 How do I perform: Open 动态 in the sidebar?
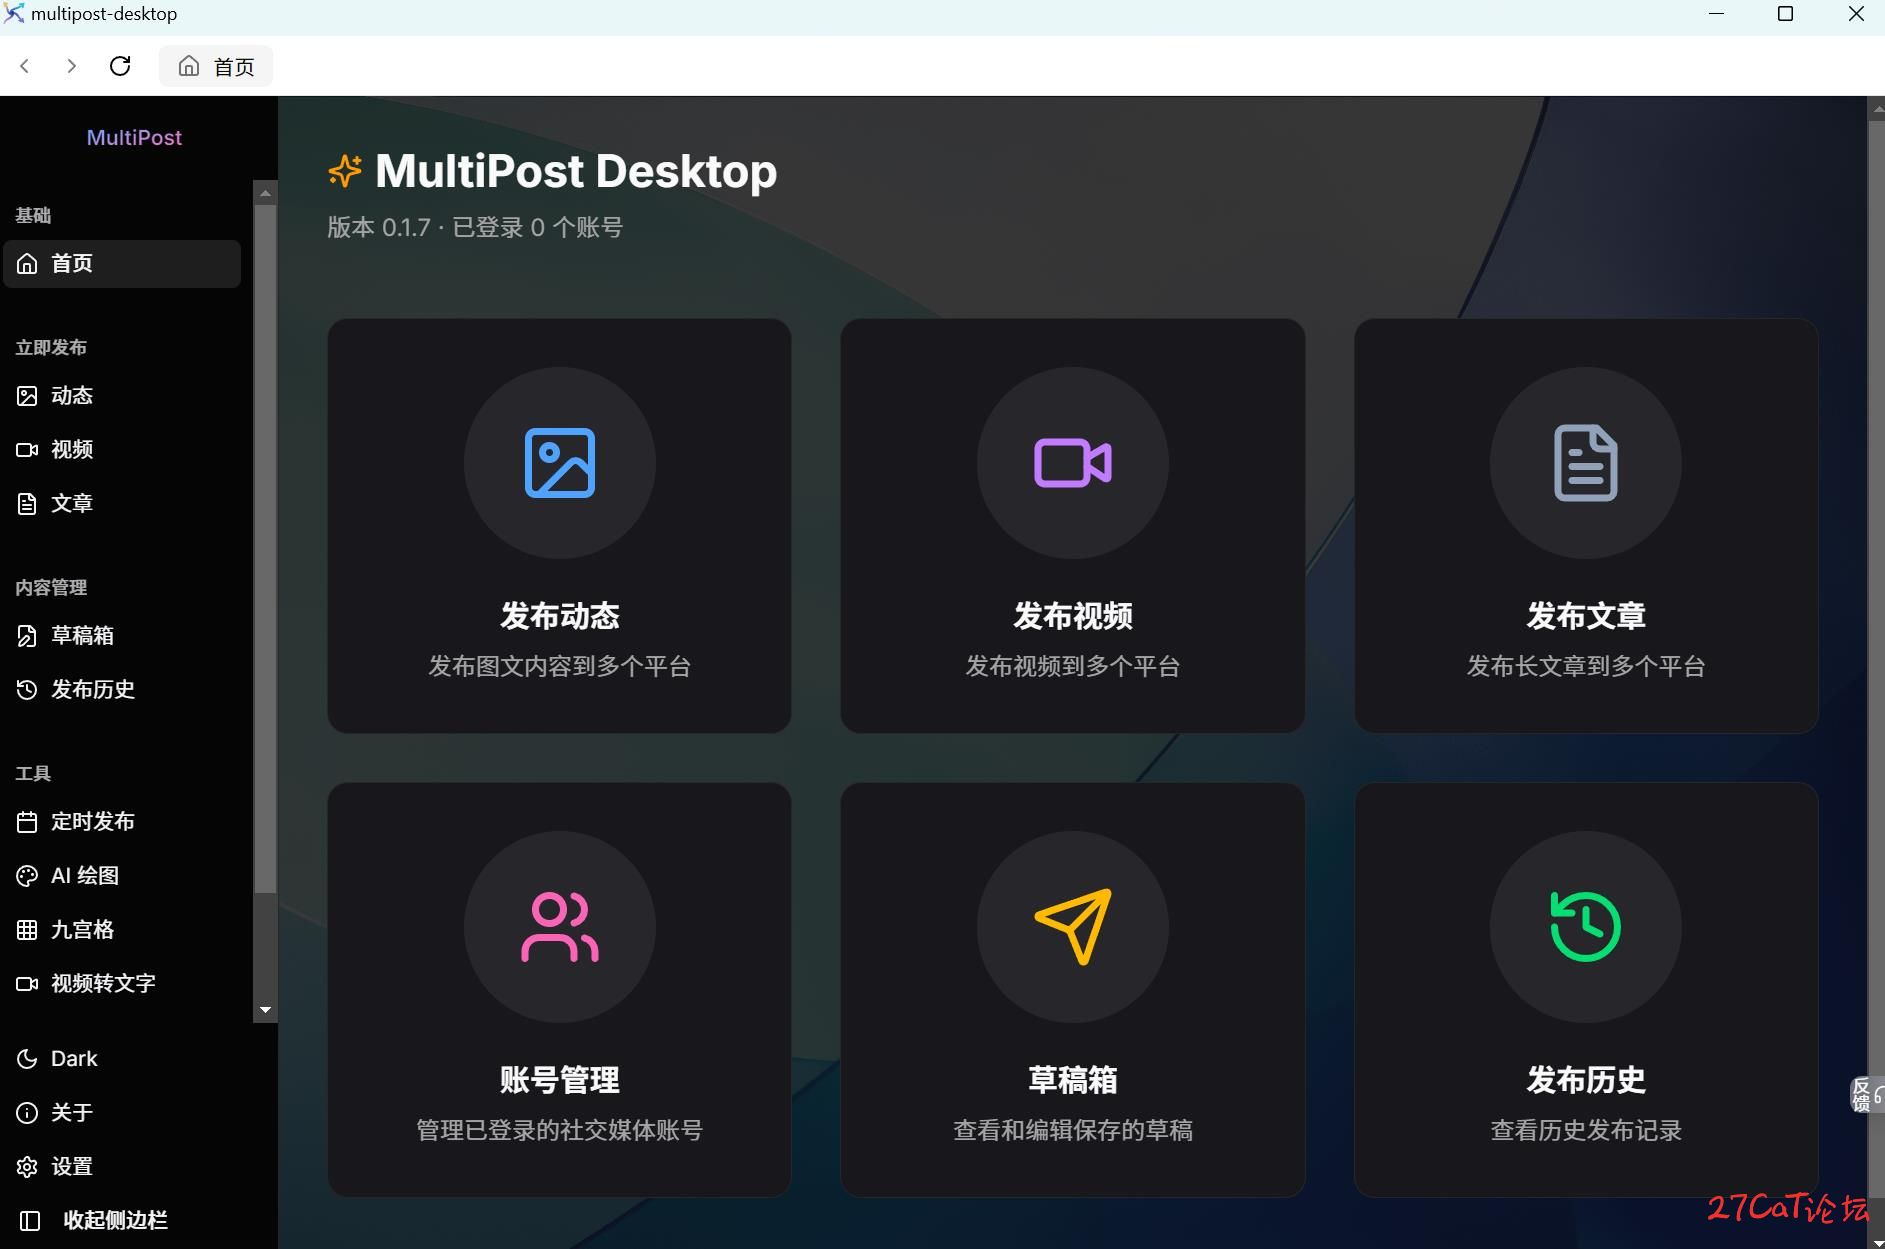pos(122,396)
